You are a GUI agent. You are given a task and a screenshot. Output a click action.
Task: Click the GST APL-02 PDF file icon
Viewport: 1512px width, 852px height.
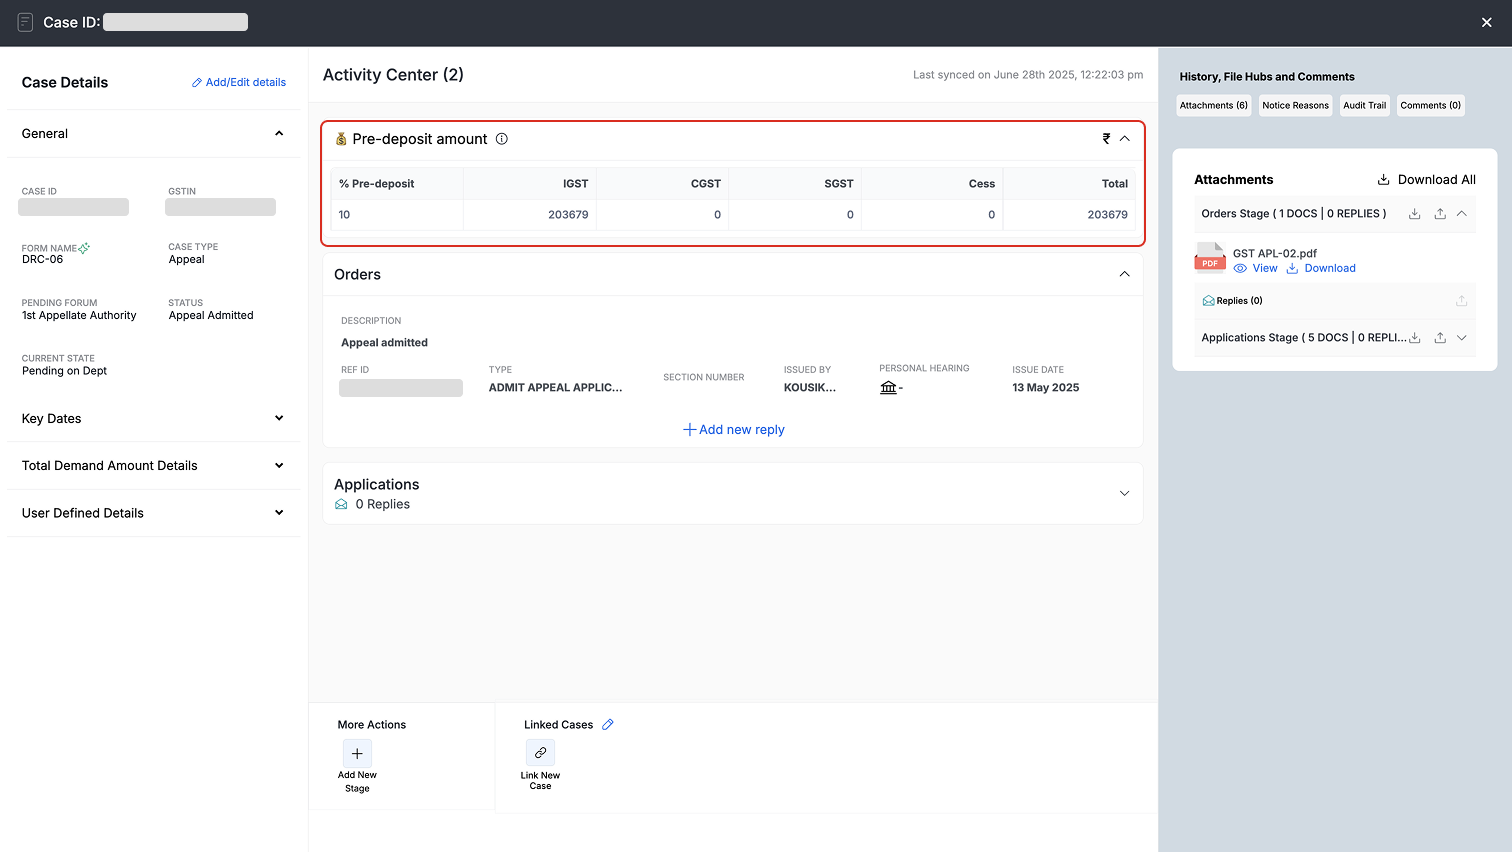coord(1210,258)
